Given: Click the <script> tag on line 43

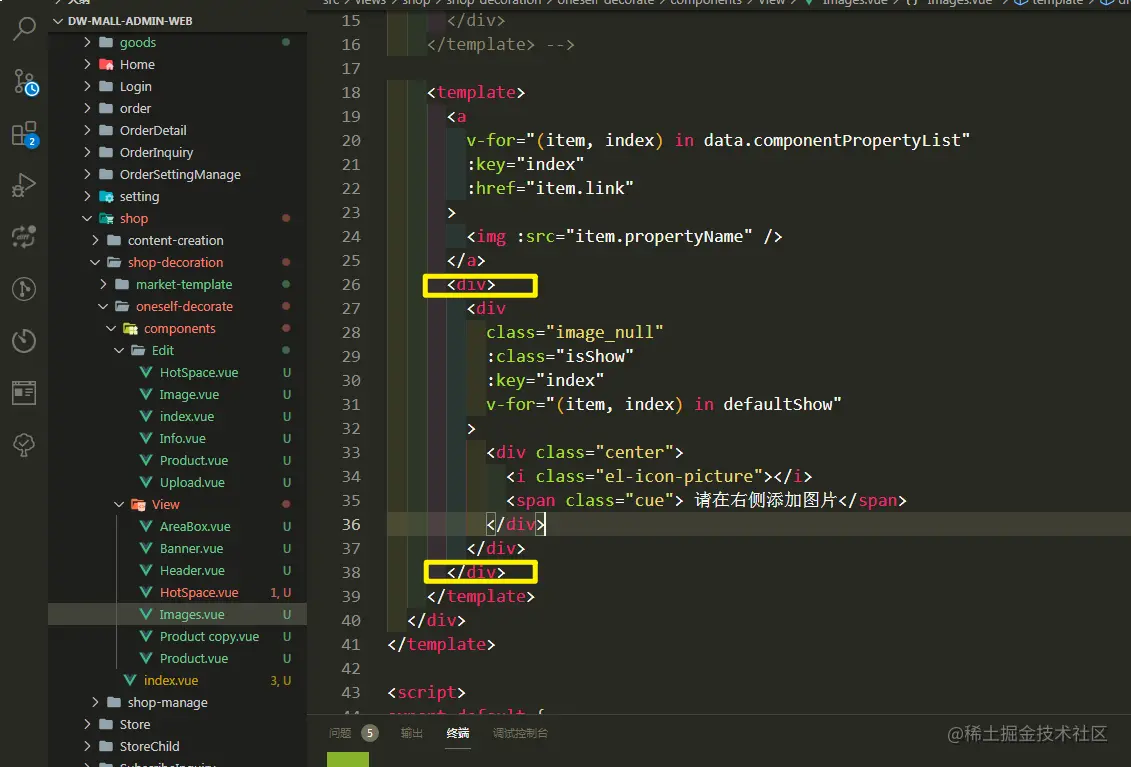Looking at the screenshot, I should click(x=426, y=692).
